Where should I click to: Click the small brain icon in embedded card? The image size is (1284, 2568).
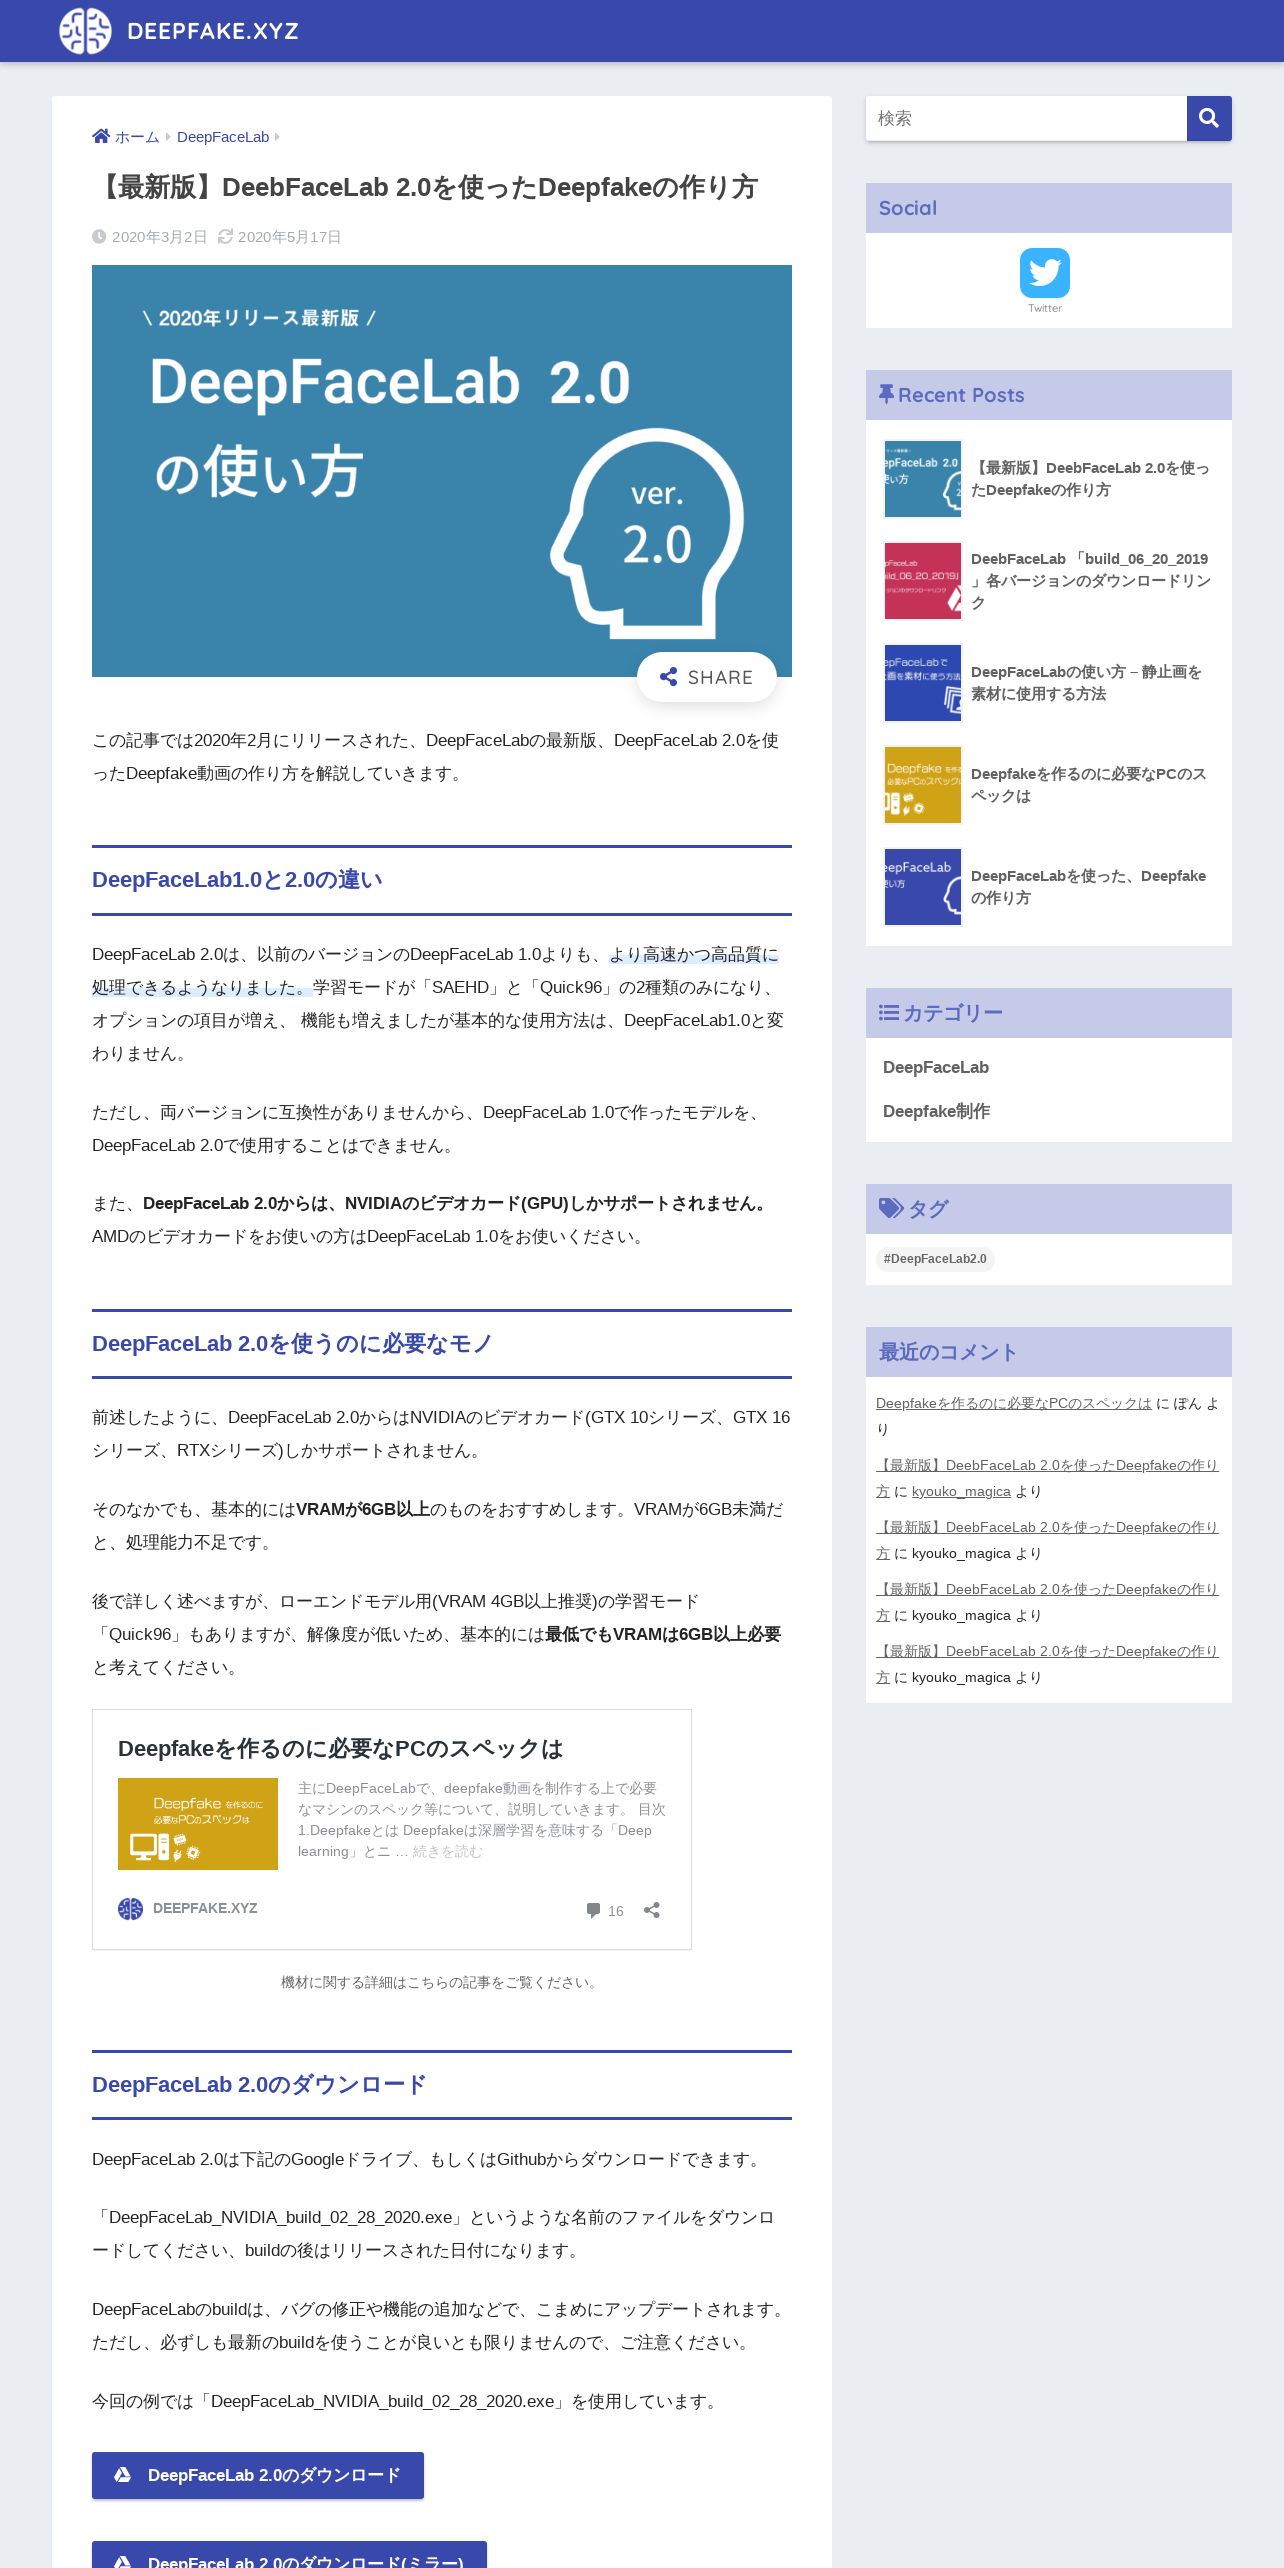(x=130, y=1909)
